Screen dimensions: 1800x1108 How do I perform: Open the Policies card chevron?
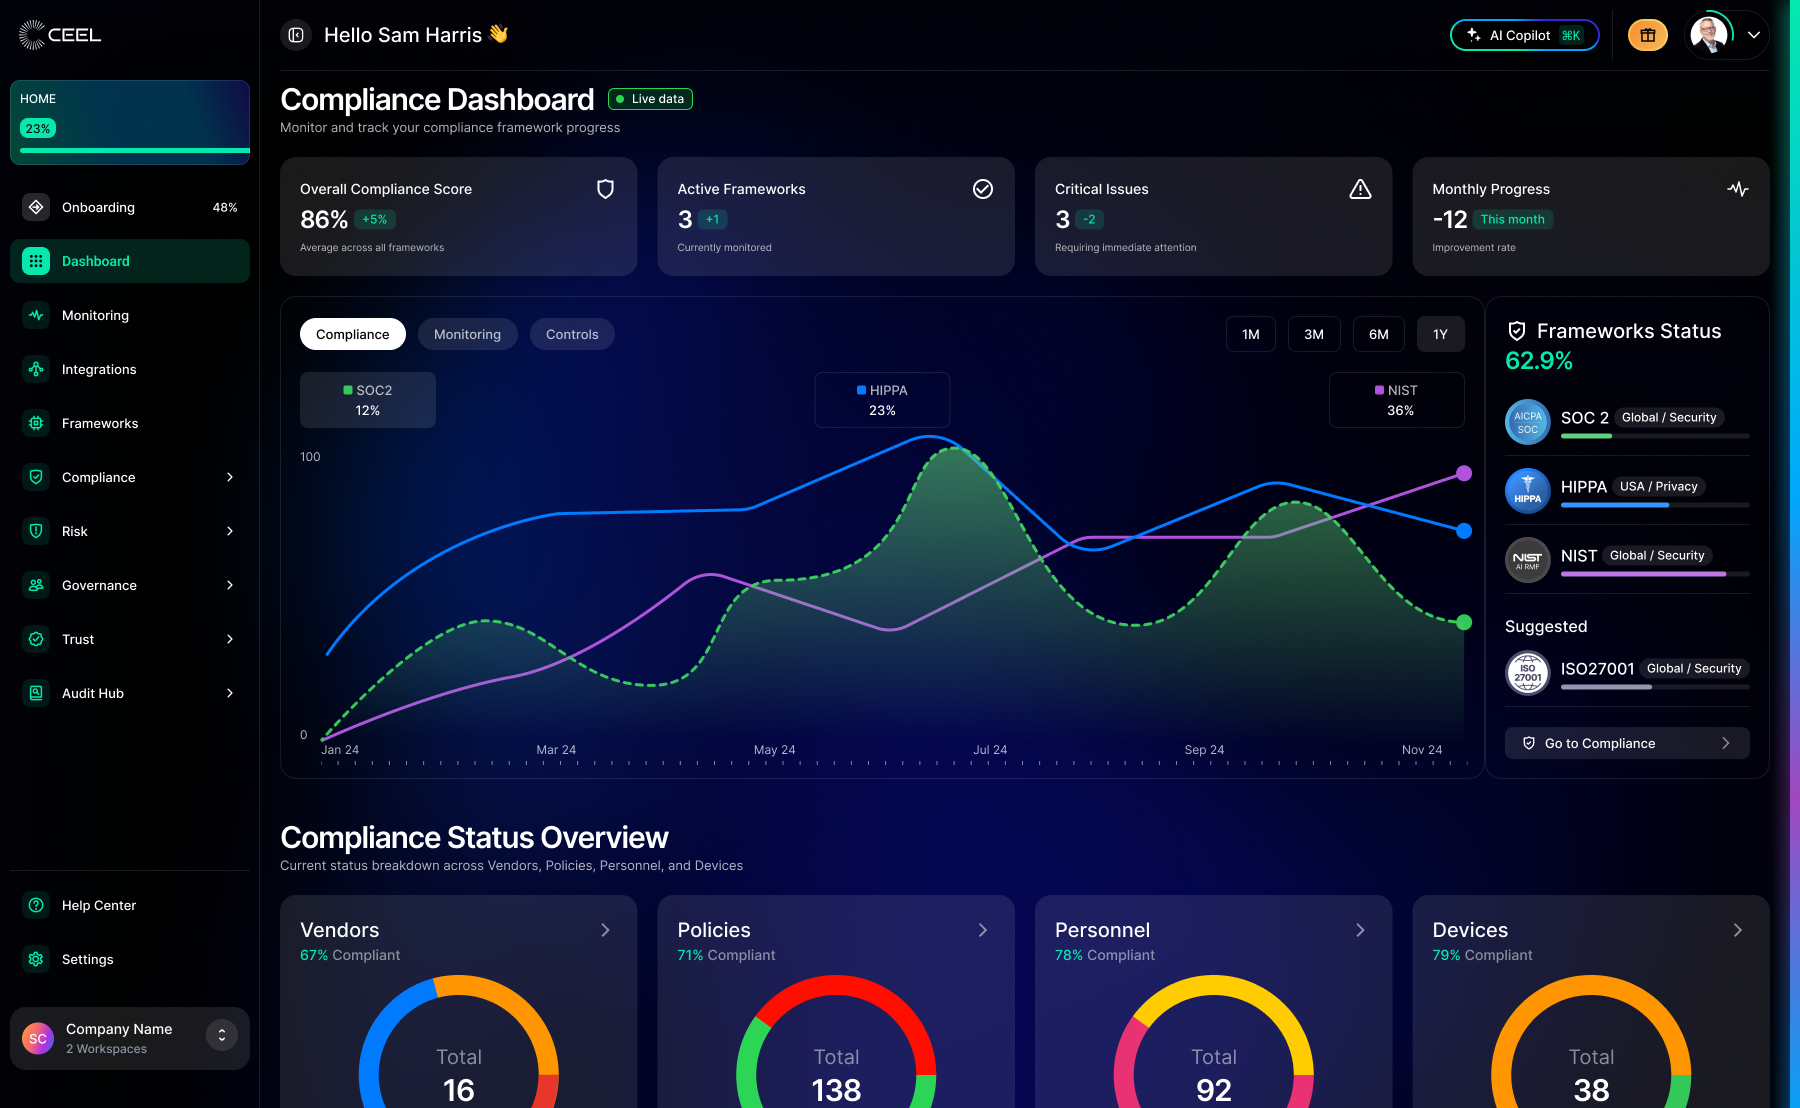click(983, 930)
